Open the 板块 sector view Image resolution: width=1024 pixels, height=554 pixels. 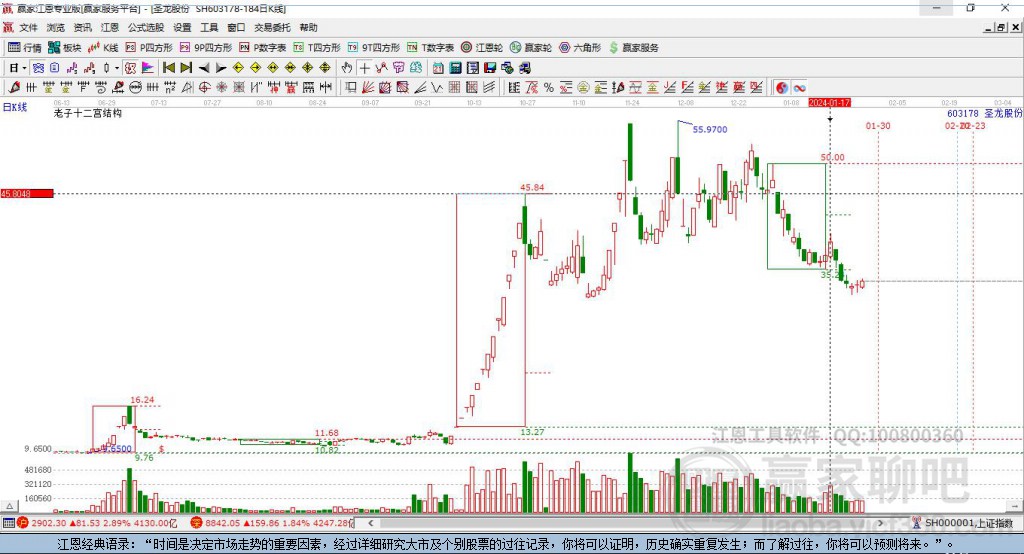coord(64,48)
